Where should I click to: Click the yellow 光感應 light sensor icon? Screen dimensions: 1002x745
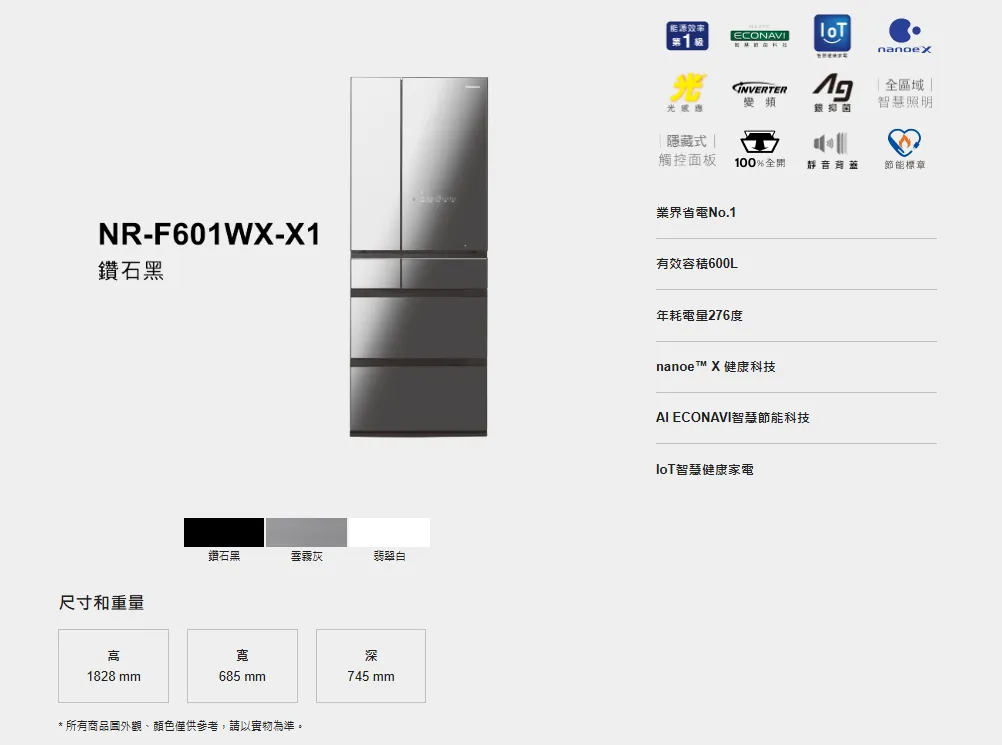point(686,92)
